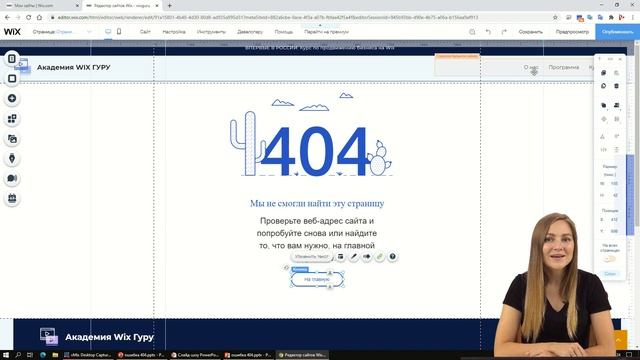Open the link icon in floating toolbar
640x360 pixels.
tap(380, 257)
